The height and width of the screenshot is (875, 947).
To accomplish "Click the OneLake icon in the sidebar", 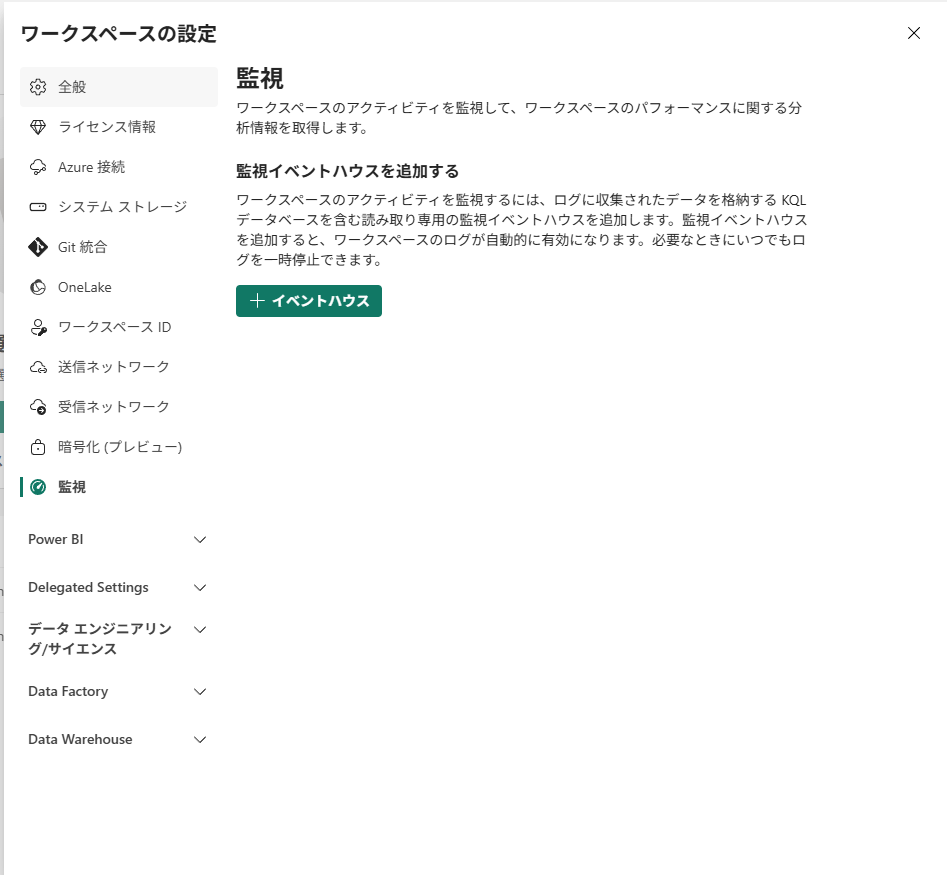I will (x=38, y=287).
